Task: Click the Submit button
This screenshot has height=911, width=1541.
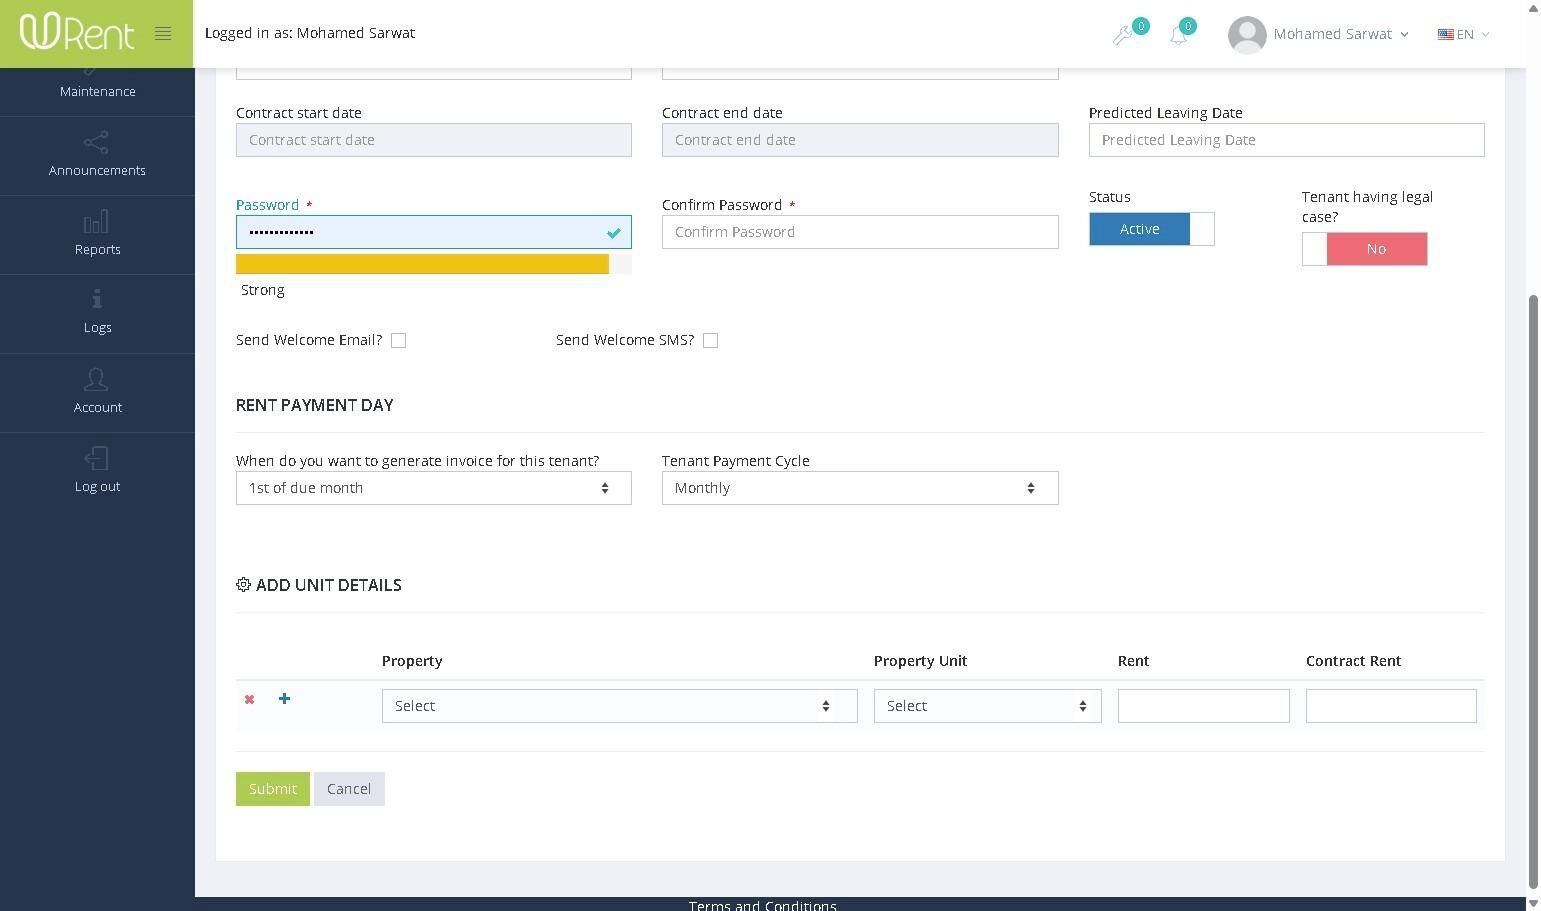Action: 273,789
